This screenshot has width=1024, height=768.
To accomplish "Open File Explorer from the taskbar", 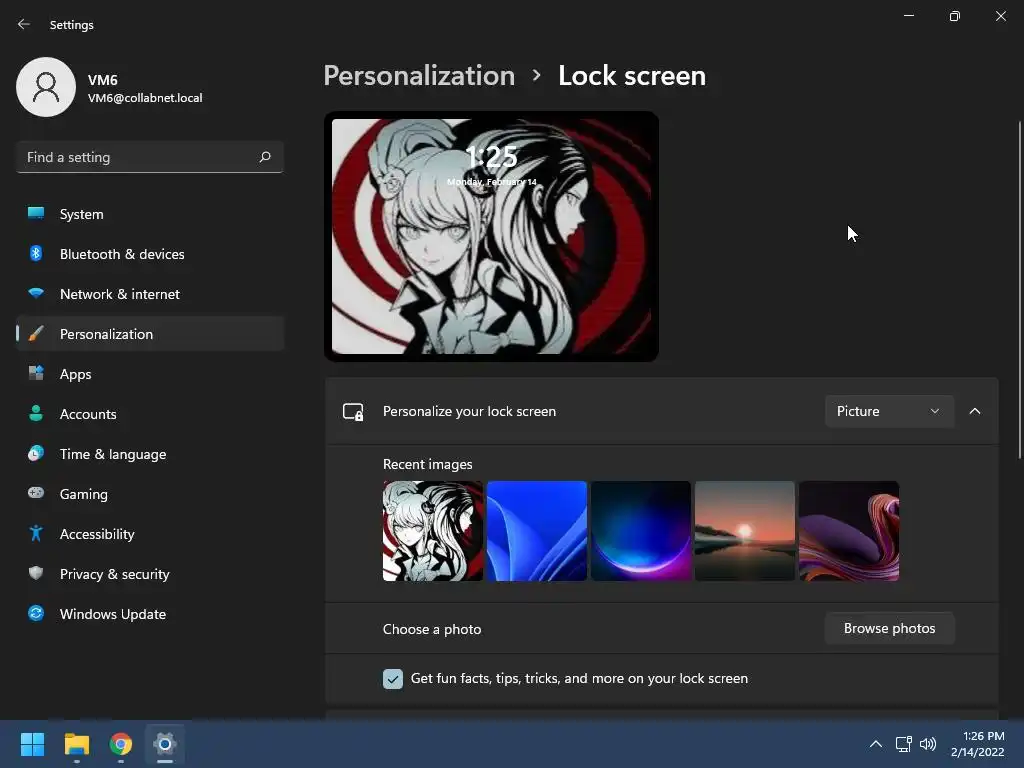I will (x=76, y=744).
